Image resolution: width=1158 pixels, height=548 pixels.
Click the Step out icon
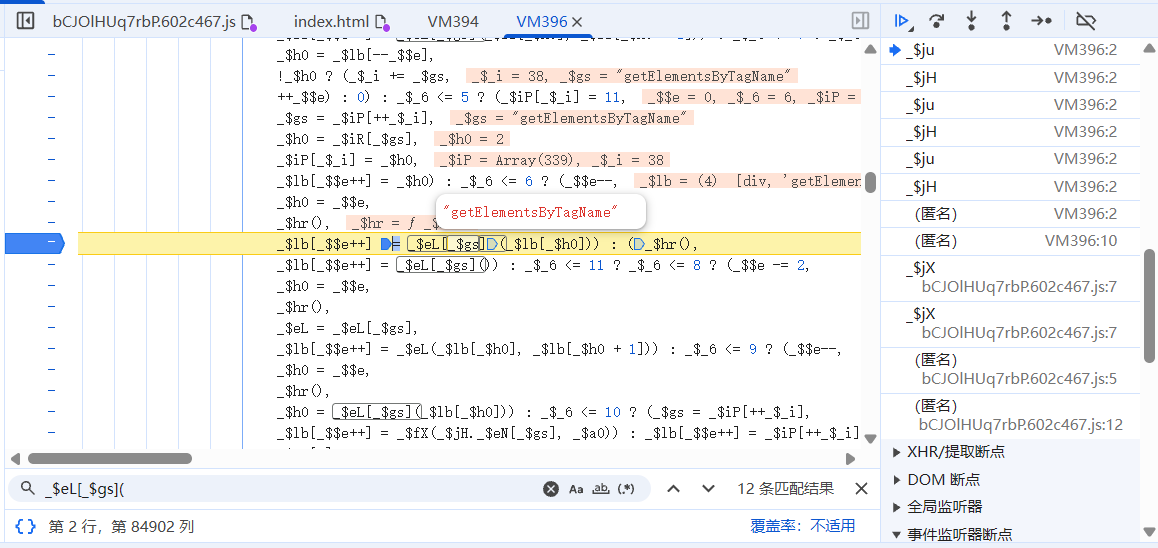tap(1006, 20)
